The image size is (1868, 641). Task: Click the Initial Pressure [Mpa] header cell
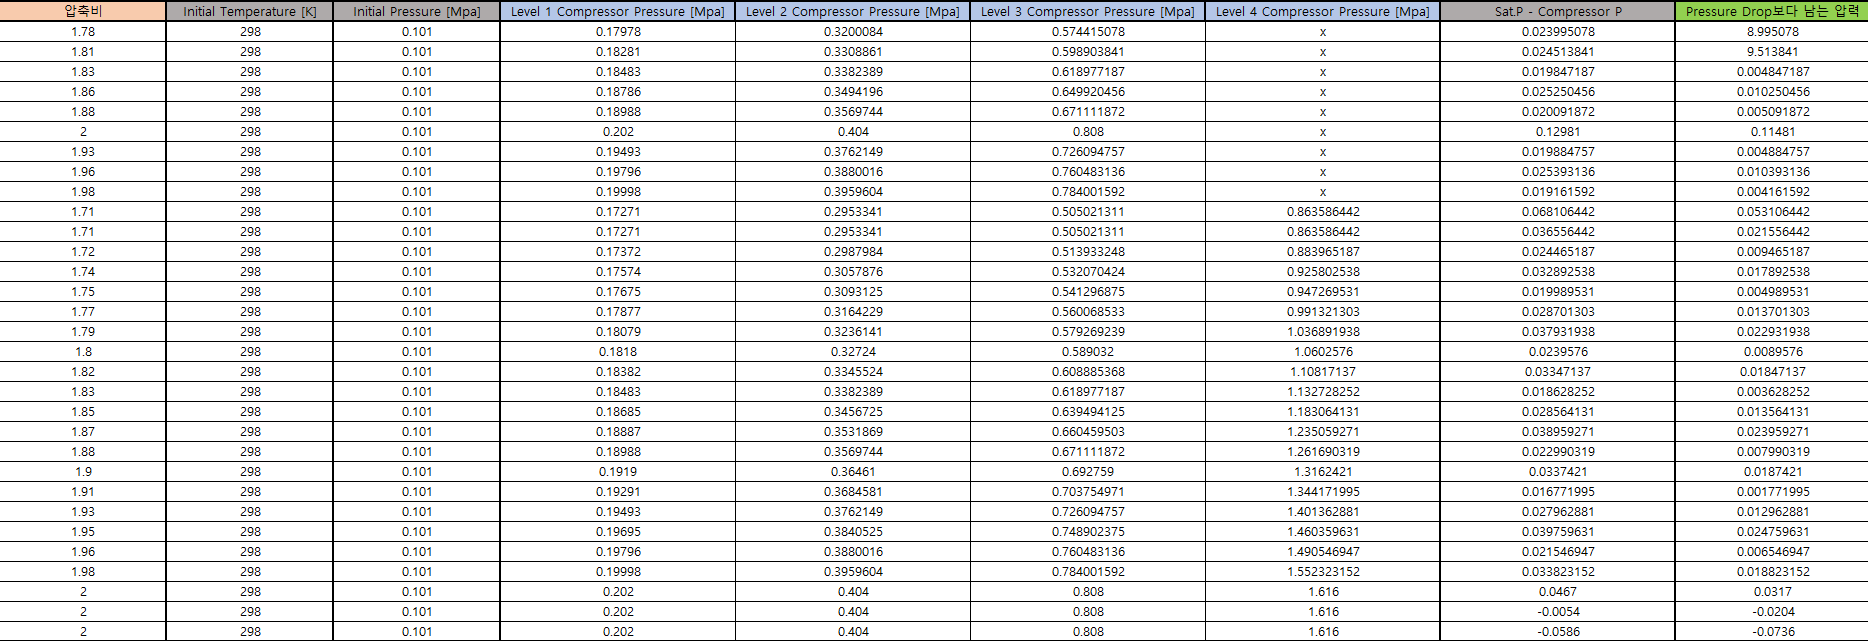[417, 11]
